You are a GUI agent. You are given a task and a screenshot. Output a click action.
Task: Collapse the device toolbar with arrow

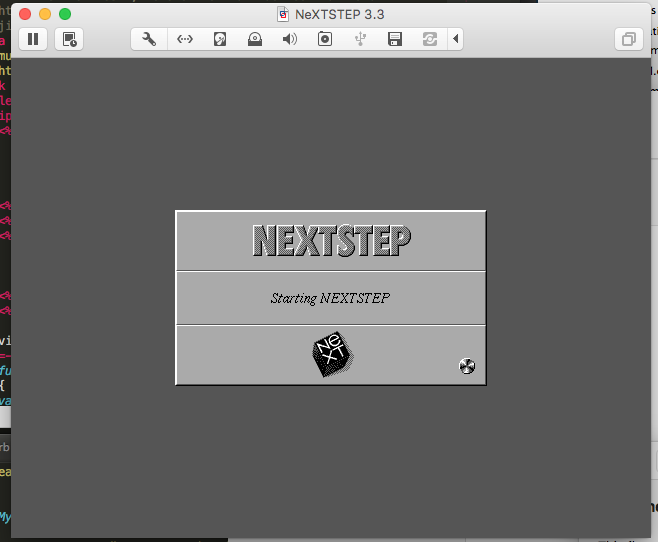(456, 39)
